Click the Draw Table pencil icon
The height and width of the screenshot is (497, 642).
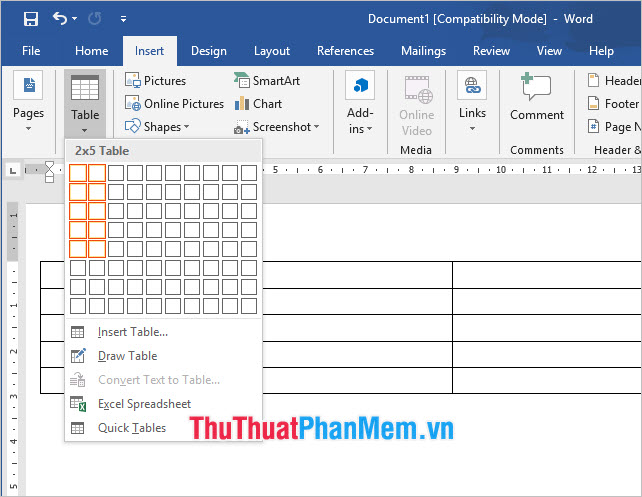[78, 356]
